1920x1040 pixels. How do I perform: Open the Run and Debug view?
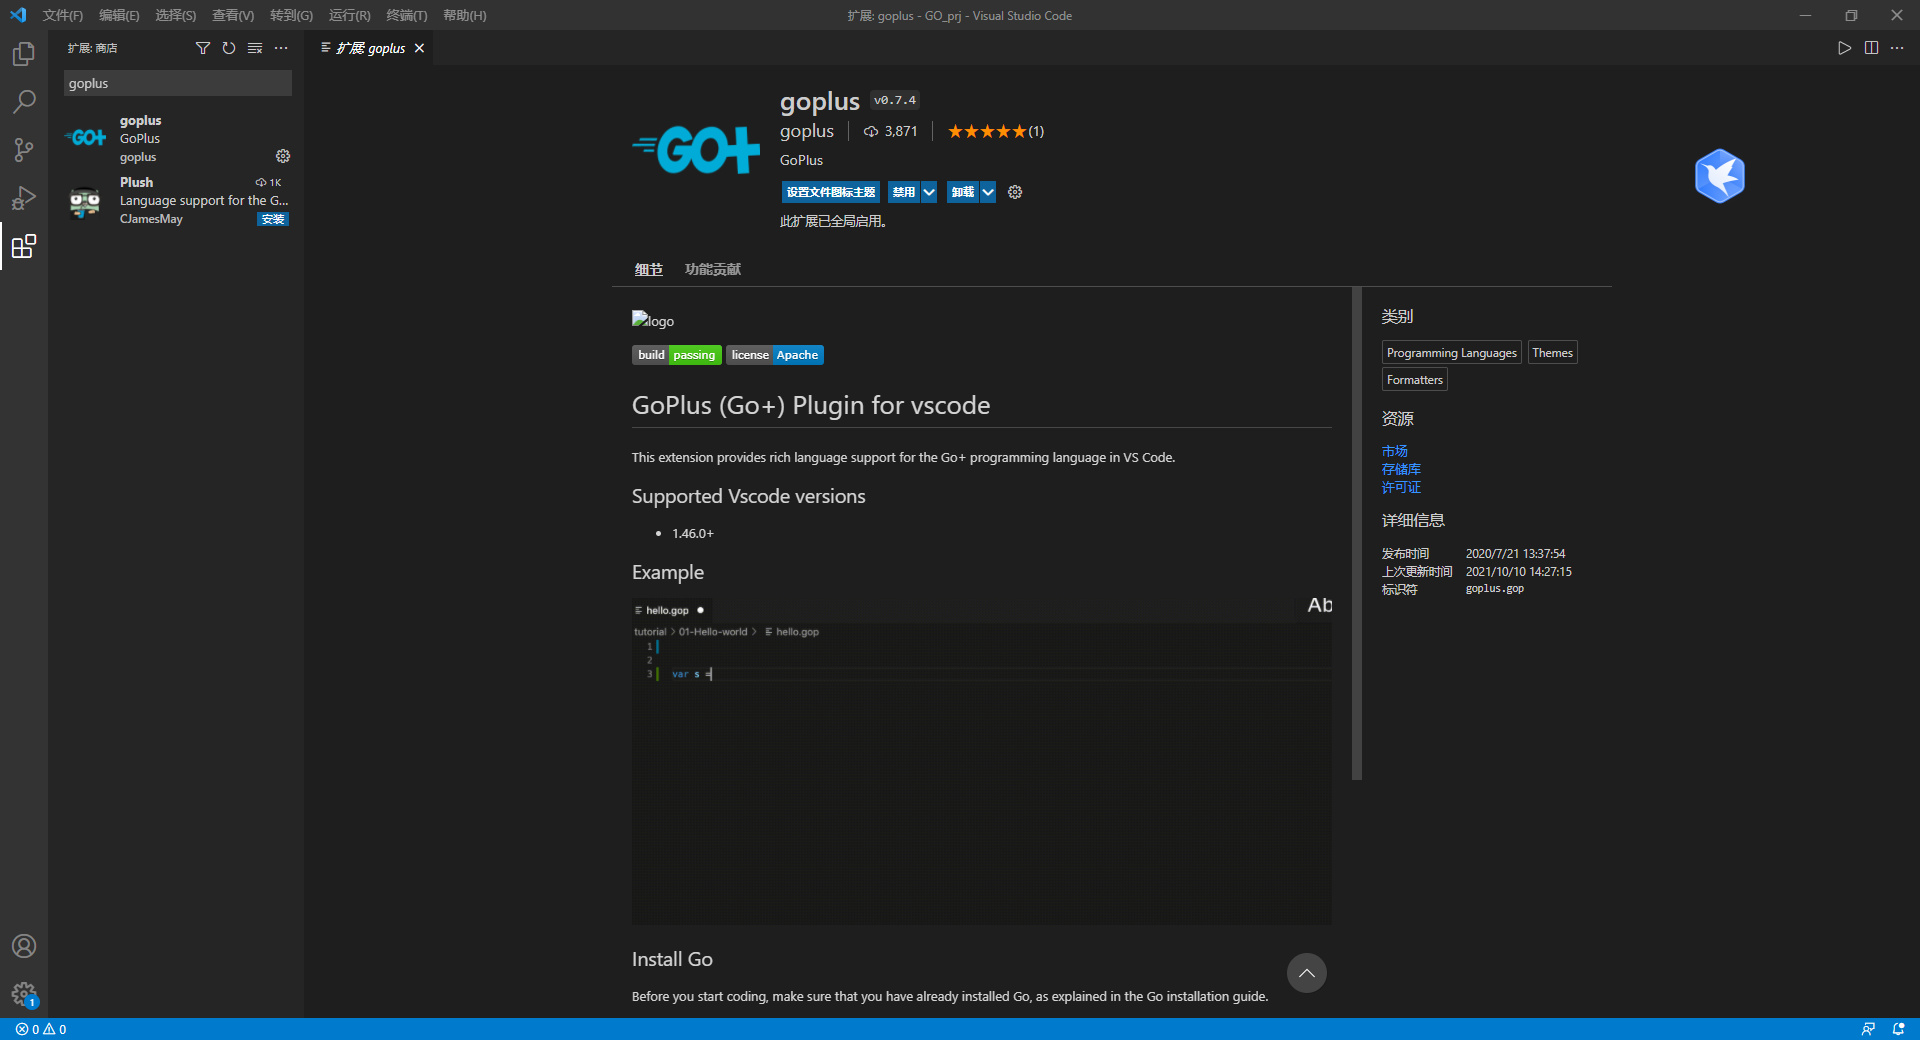[x=24, y=198]
